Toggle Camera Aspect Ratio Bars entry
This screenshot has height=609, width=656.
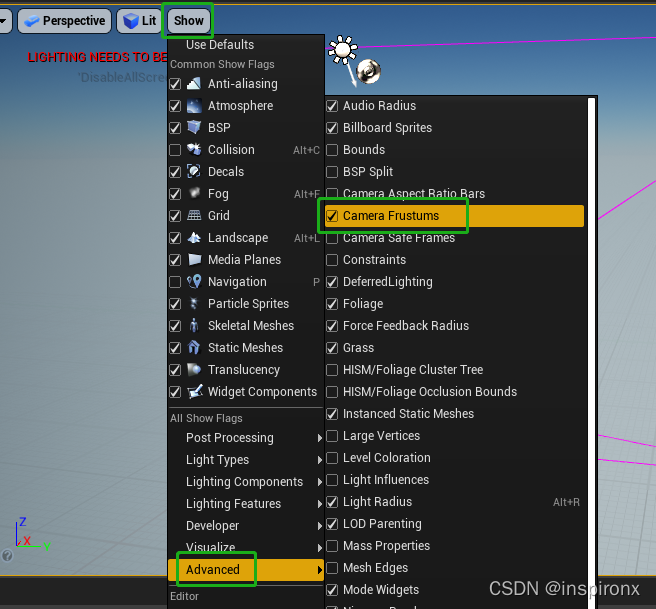[x=455, y=194]
